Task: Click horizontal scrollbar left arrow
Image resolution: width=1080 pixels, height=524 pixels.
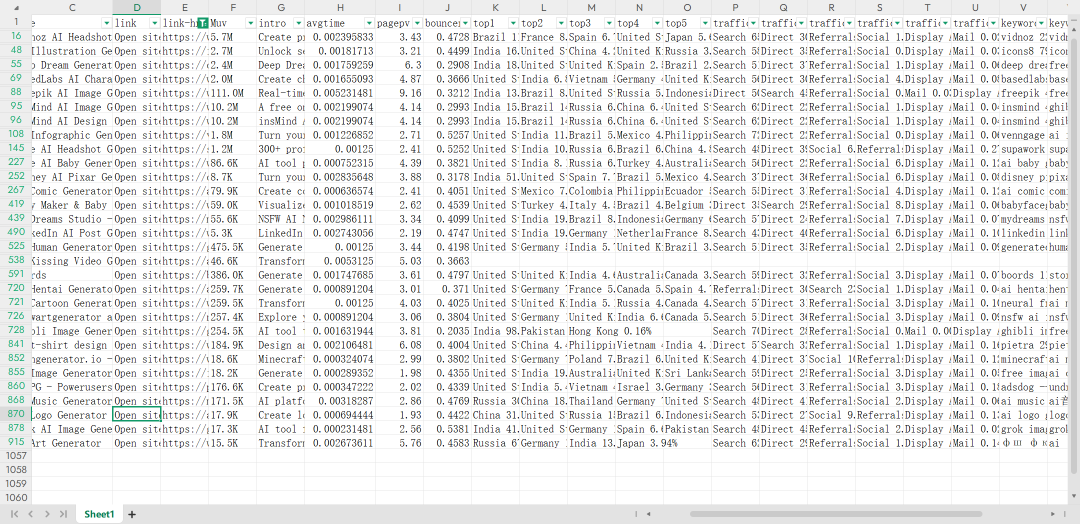Action: [648, 514]
